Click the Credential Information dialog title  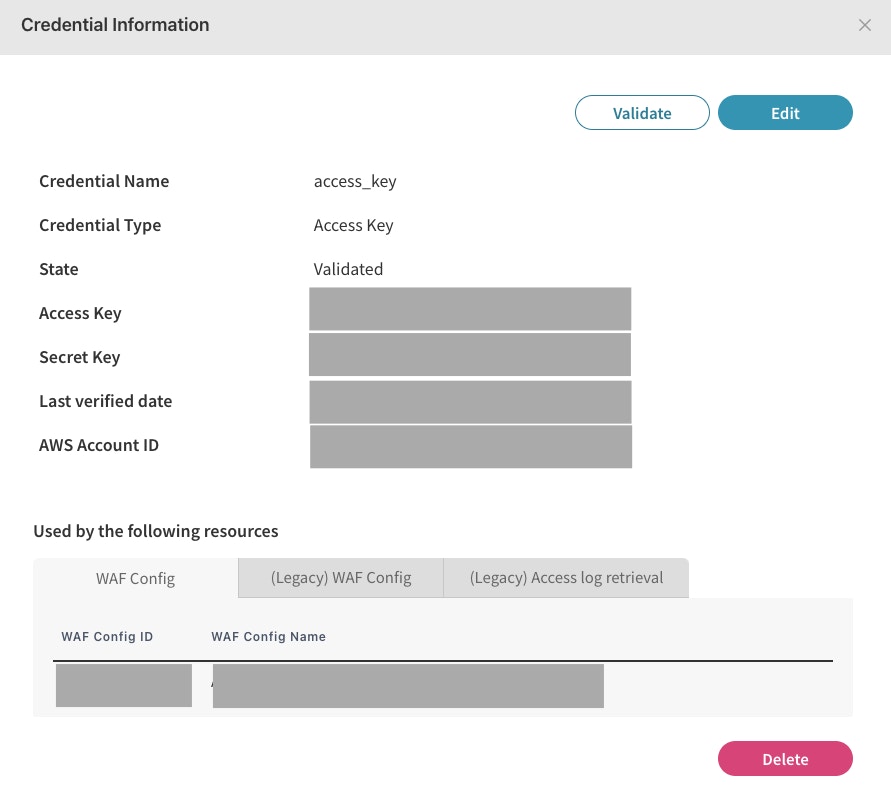coord(115,25)
